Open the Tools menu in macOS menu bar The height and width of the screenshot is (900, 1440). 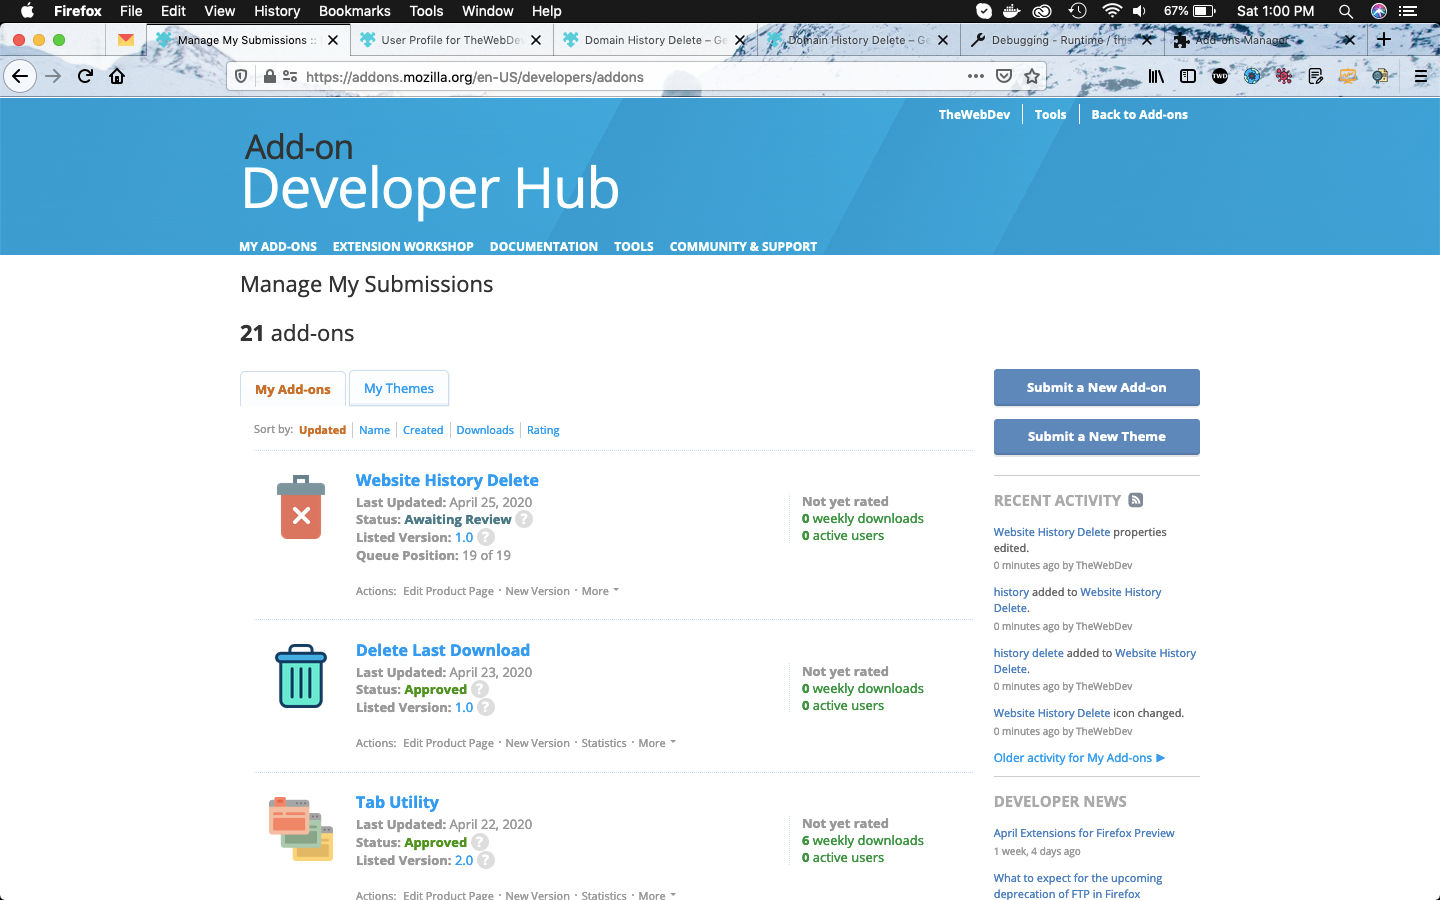point(426,11)
